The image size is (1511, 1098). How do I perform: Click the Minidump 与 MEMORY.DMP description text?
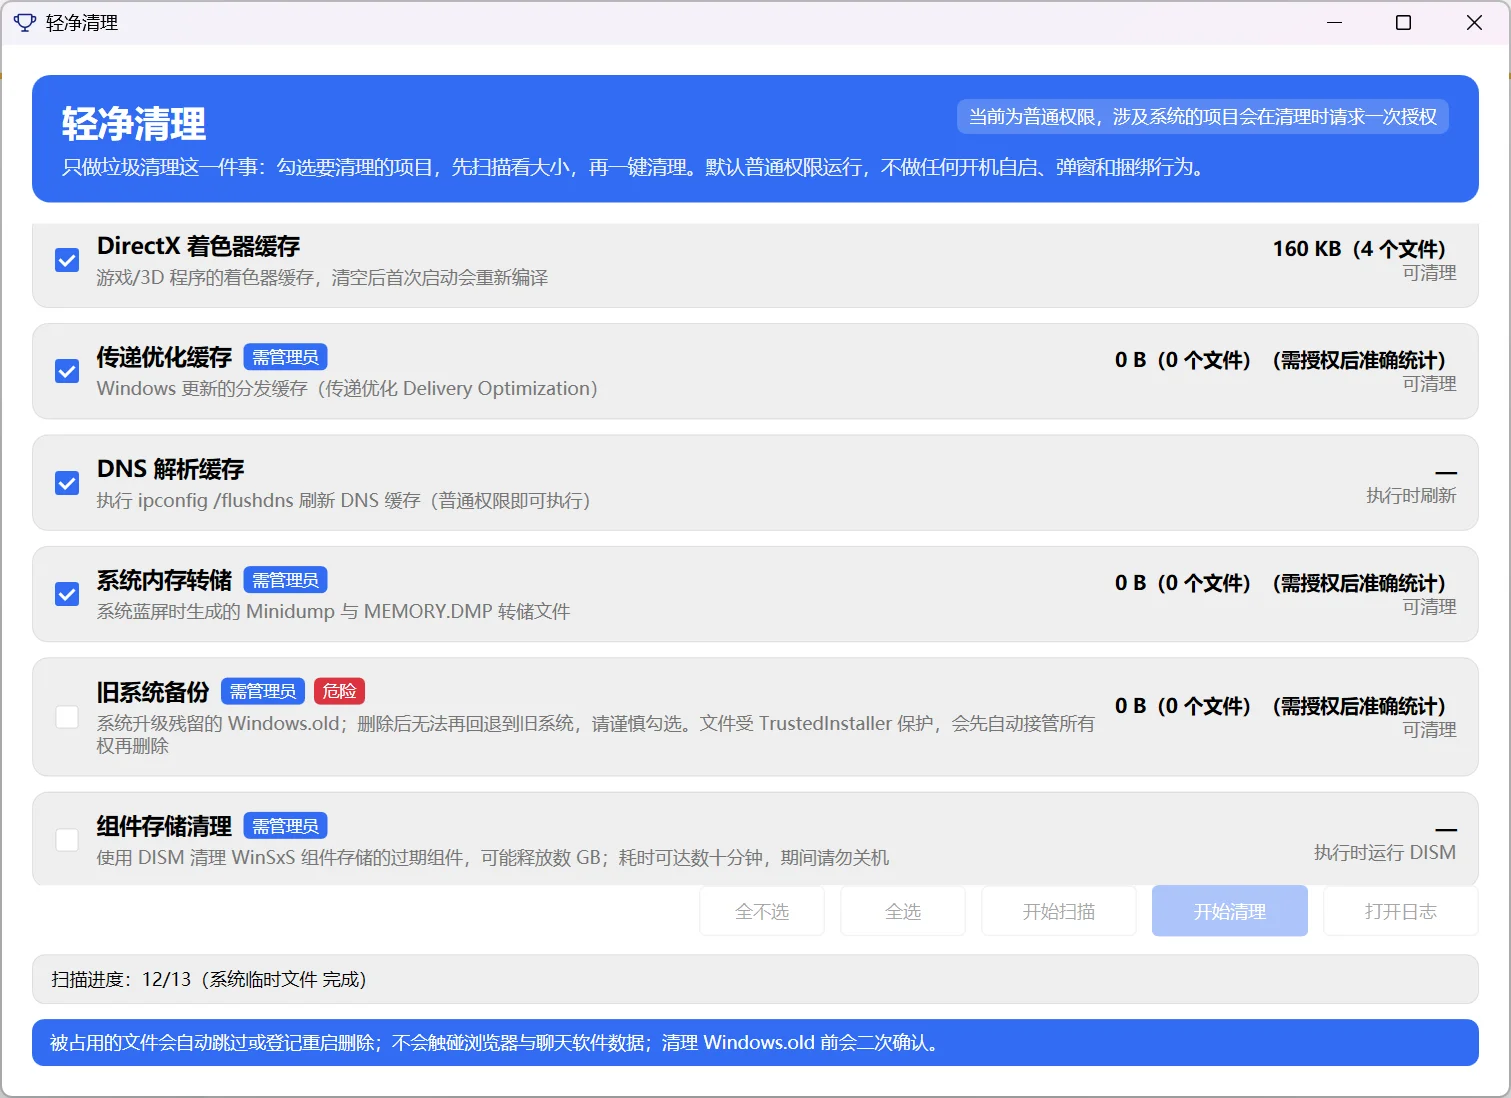click(333, 611)
